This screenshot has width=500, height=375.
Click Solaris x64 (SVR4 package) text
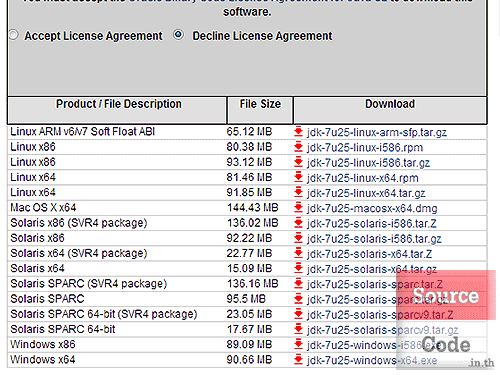point(79,253)
